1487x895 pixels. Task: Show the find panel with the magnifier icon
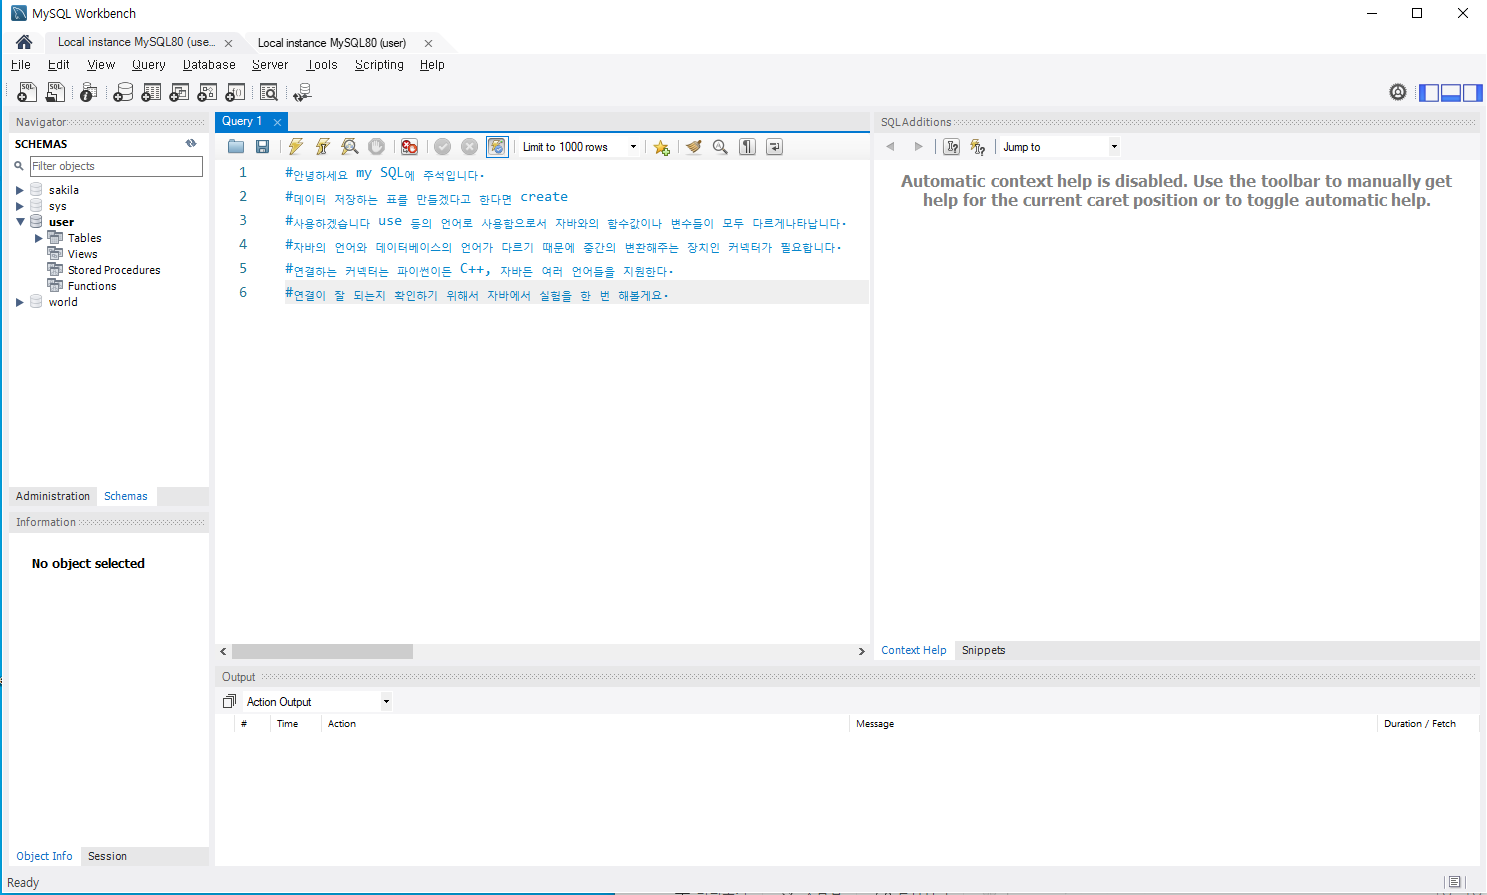(720, 147)
